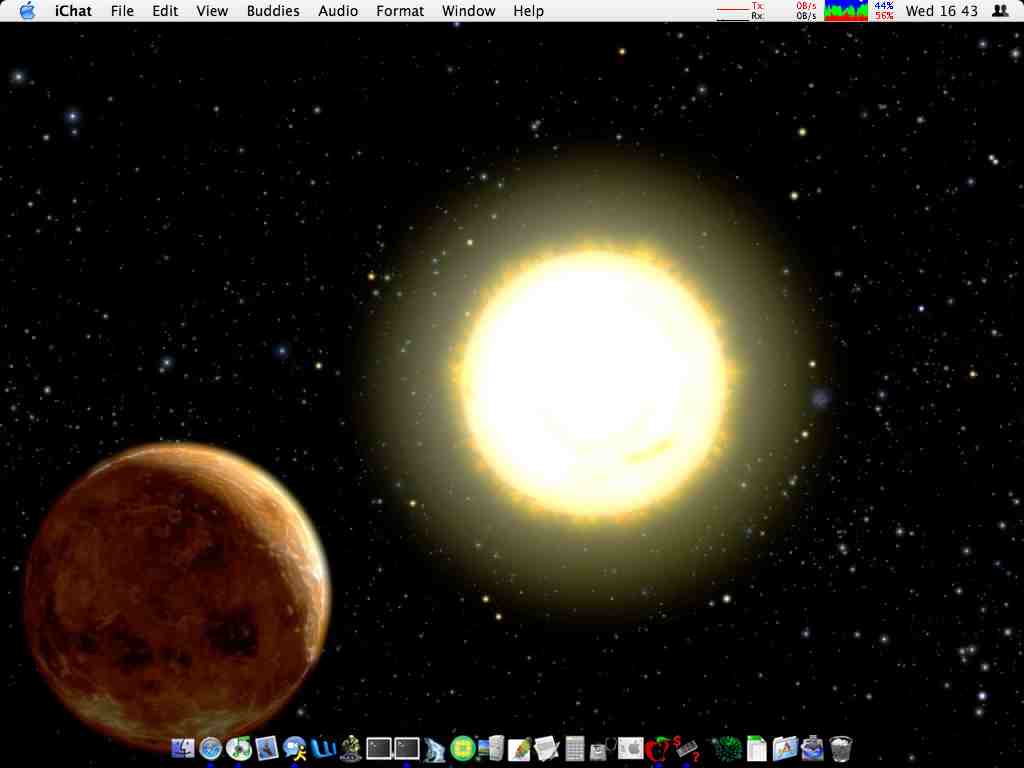This screenshot has width=1024, height=768.
Task: Open the fast user switching icon
Action: [1000, 11]
